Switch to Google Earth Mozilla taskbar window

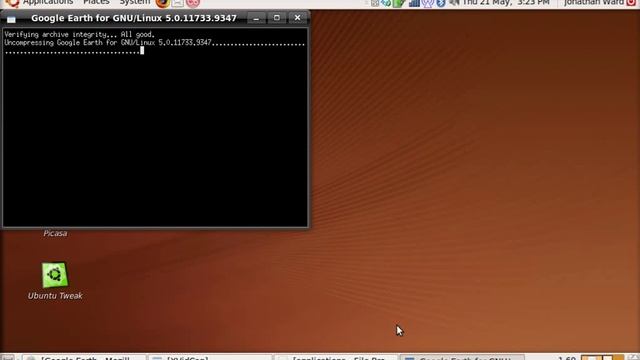pyautogui.click(x=83, y=358)
